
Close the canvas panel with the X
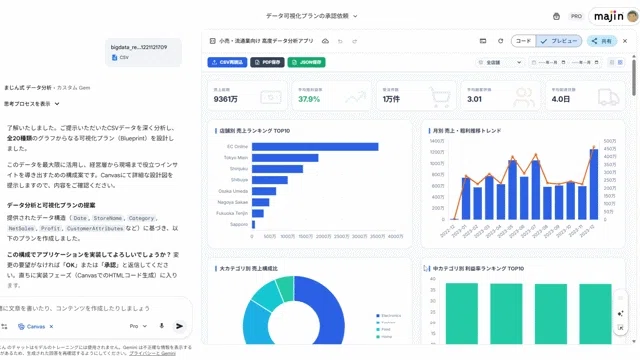click(x=625, y=41)
